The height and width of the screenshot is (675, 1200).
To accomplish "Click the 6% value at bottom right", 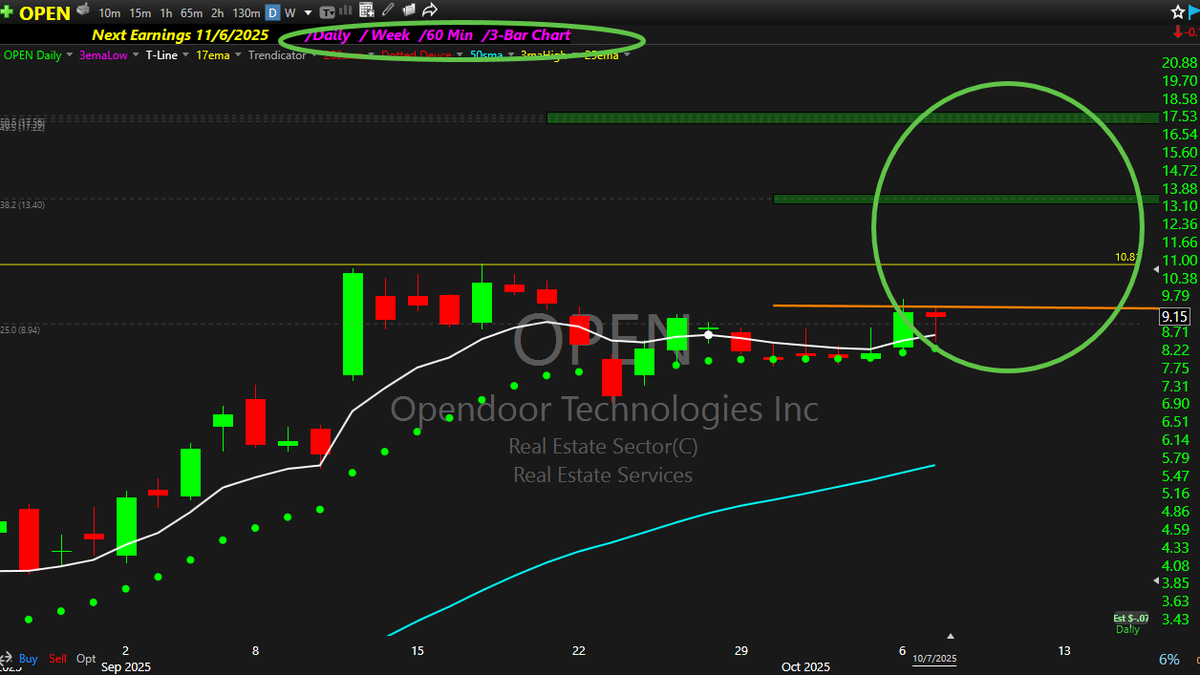I will [1168, 660].
